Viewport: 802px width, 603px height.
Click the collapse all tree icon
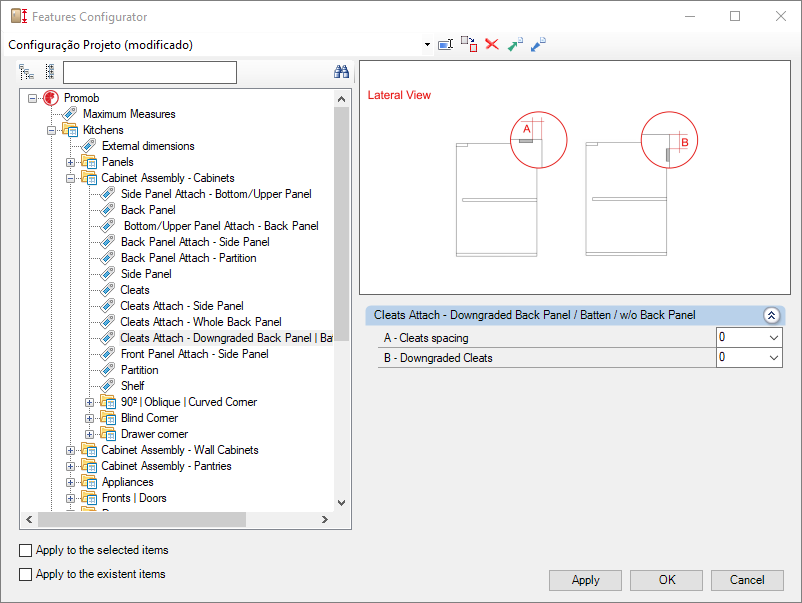50,72
